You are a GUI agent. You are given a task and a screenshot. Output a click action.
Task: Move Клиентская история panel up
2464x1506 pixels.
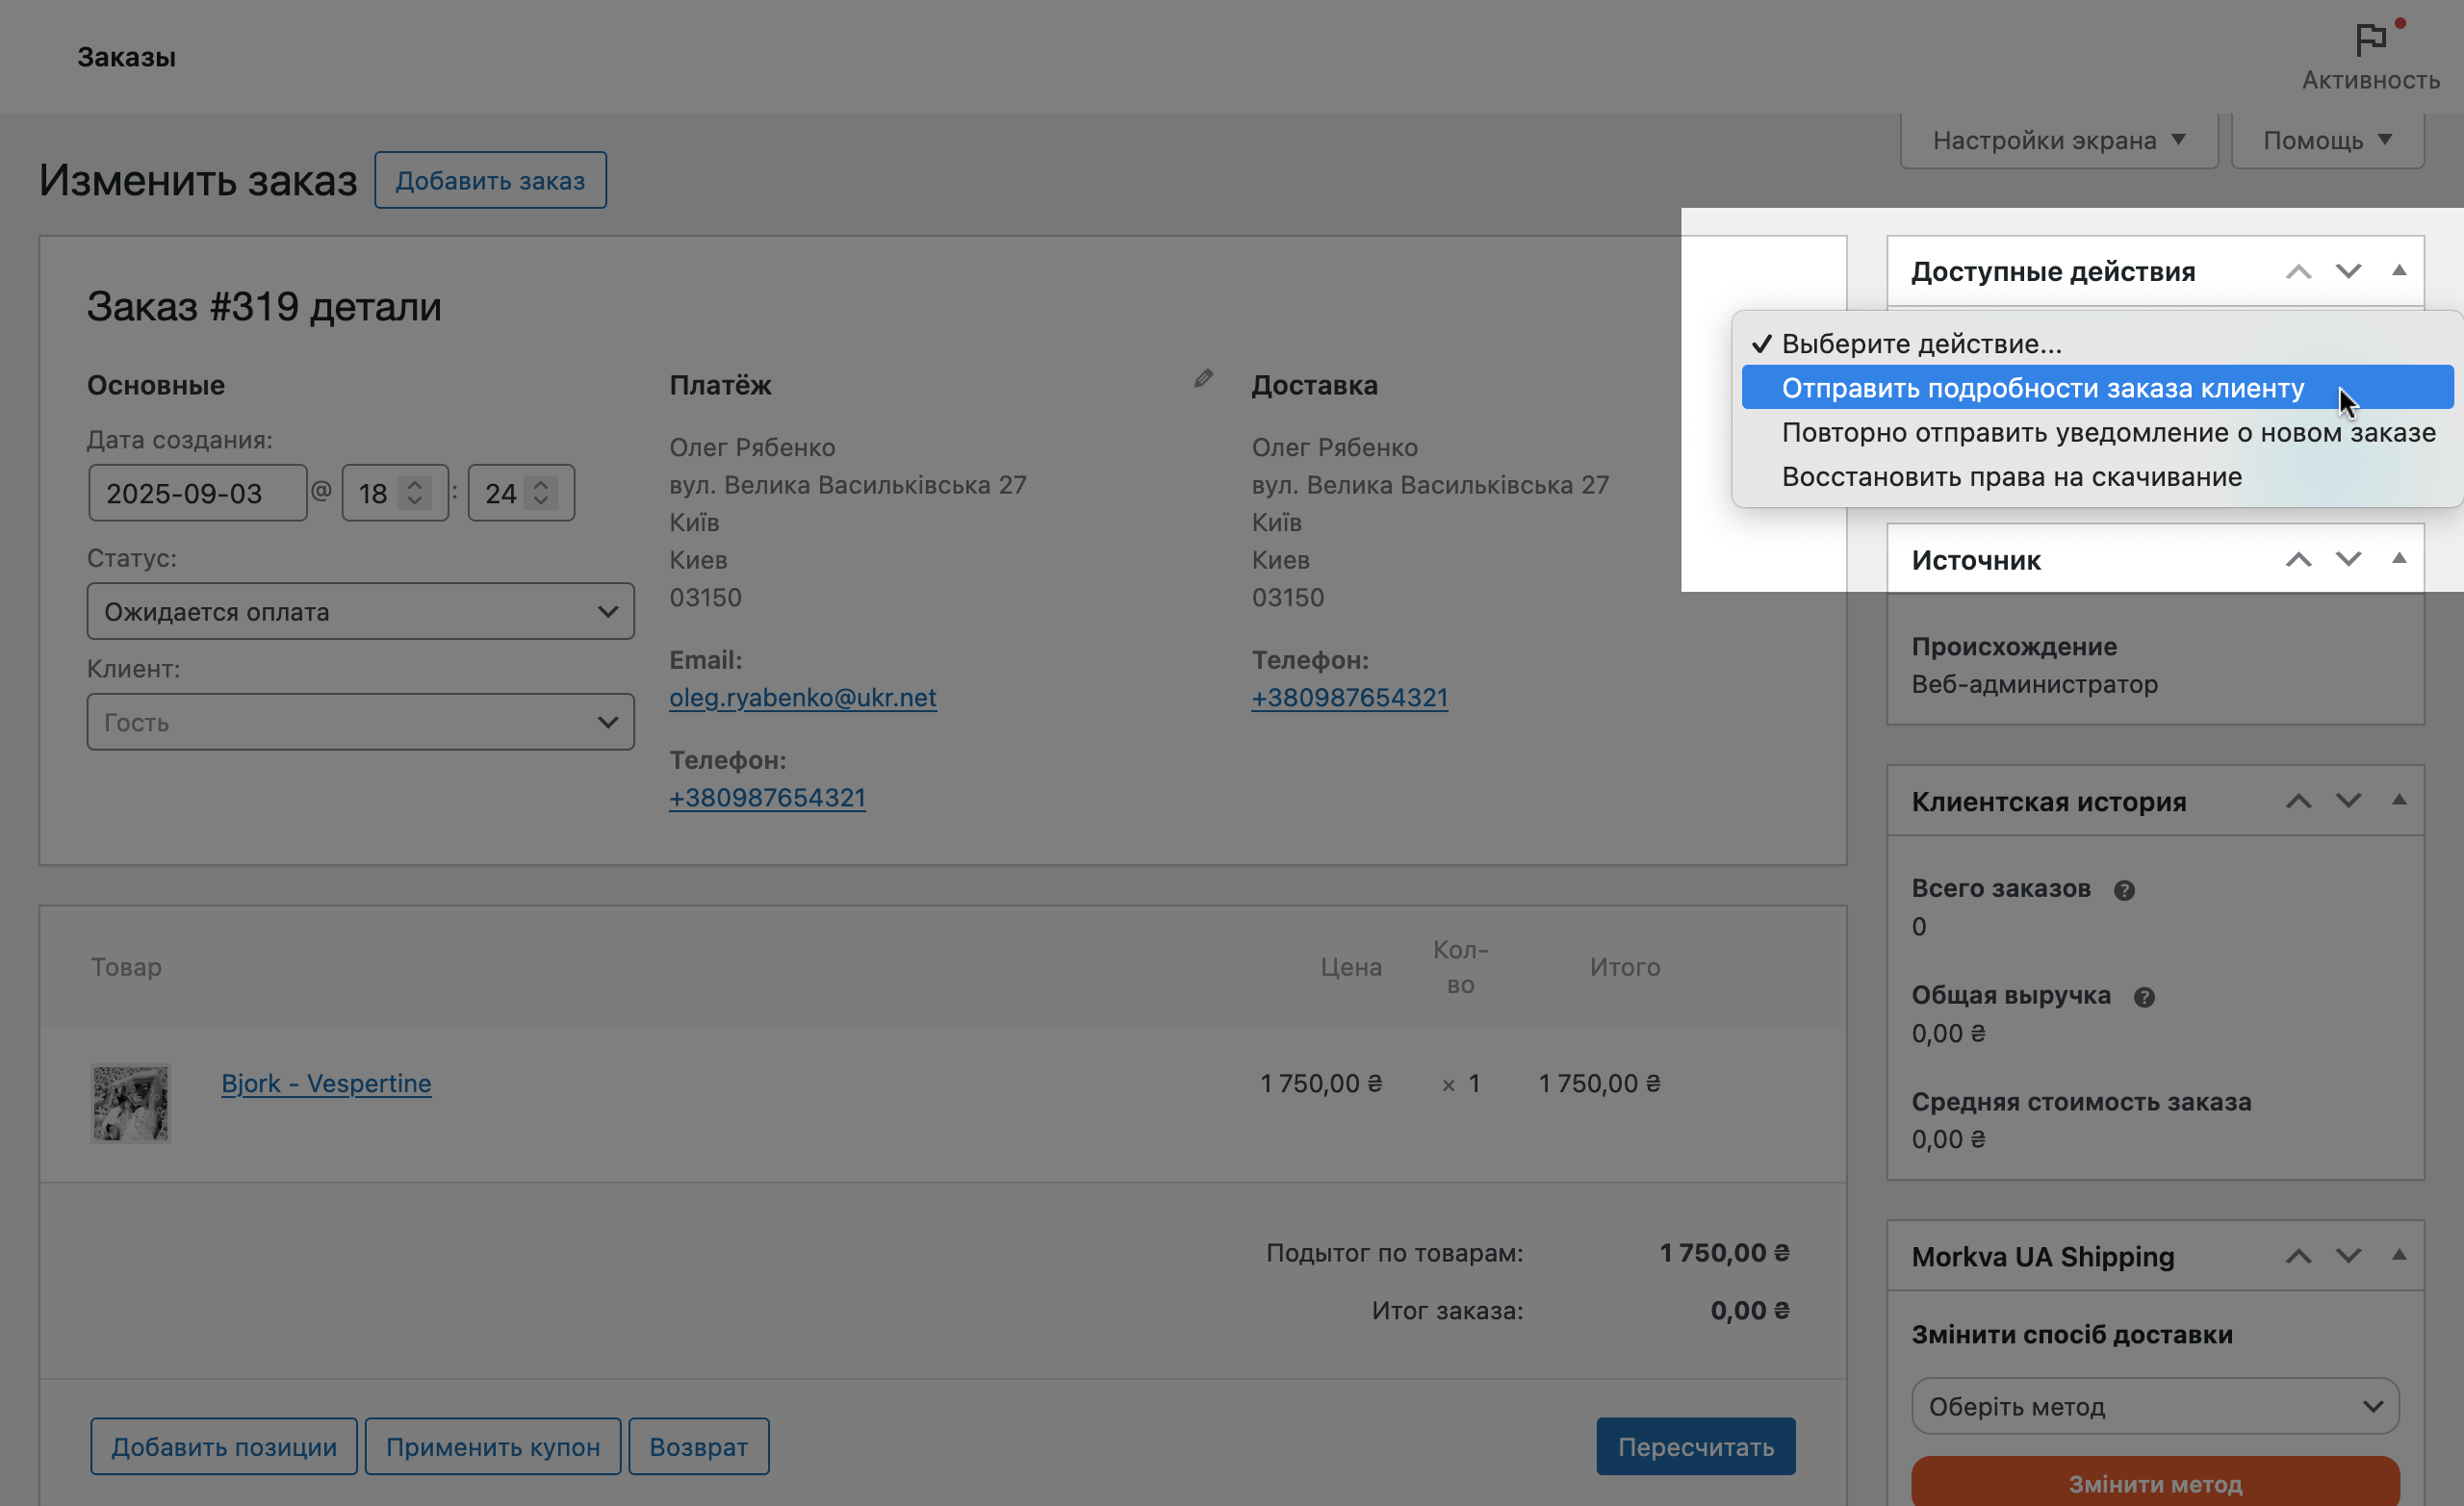tap(2298, 802)
